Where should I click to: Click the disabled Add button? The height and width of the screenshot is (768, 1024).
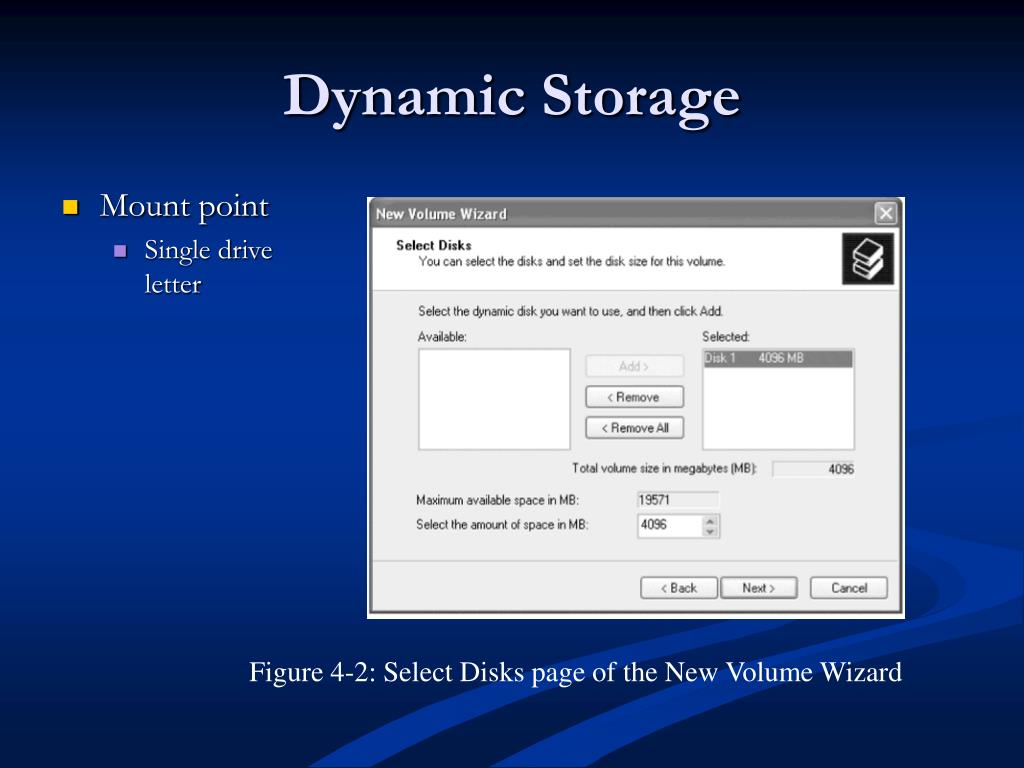pos(634,366)
